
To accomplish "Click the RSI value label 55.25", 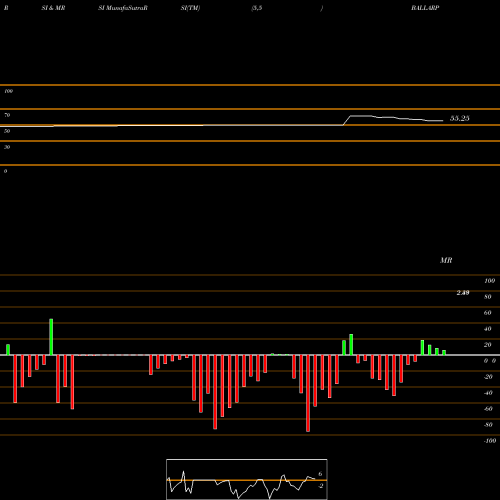I will [x=460, y=118].
